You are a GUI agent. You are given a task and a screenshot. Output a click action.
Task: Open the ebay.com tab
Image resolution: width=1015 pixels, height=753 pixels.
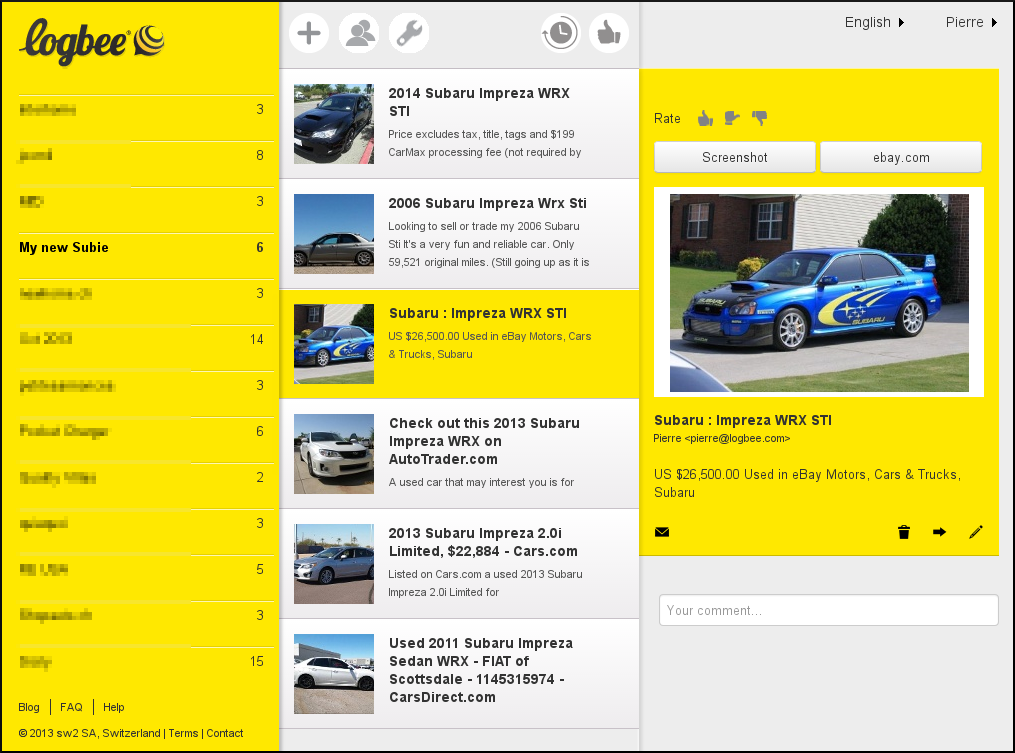click(899, 157)
